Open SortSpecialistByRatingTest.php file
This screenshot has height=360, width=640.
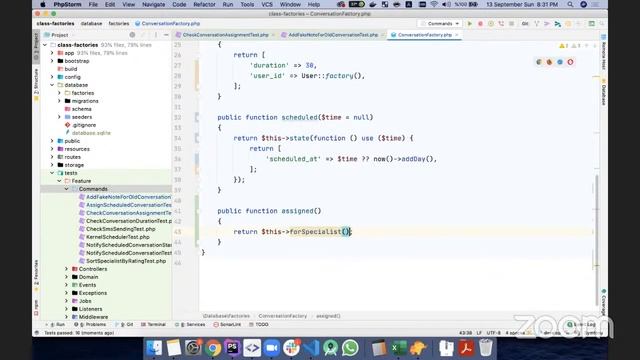pyautogui.click(x=126, y=261)
